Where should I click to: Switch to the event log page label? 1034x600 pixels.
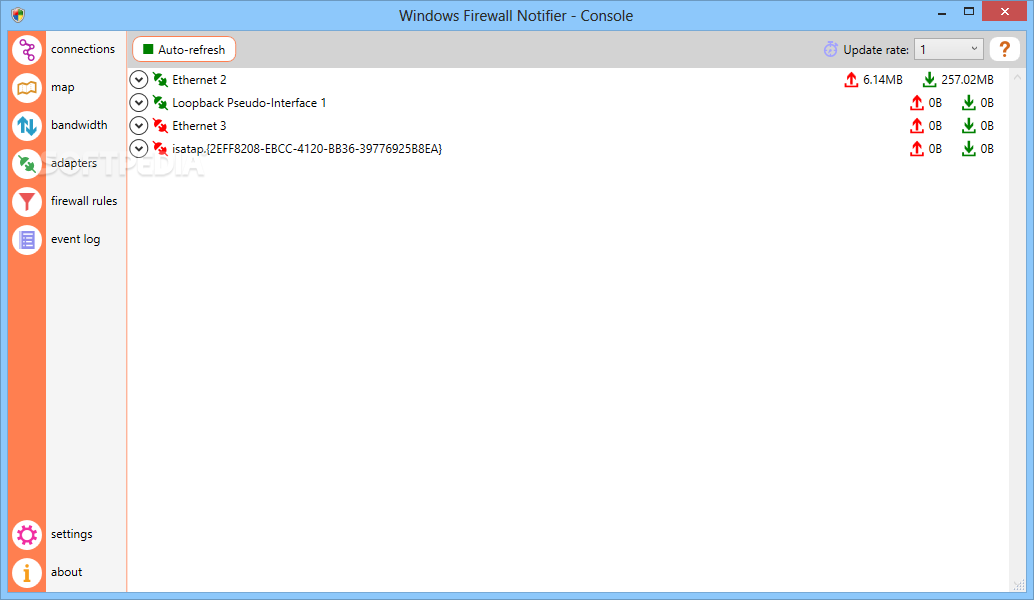pos(76,239)
